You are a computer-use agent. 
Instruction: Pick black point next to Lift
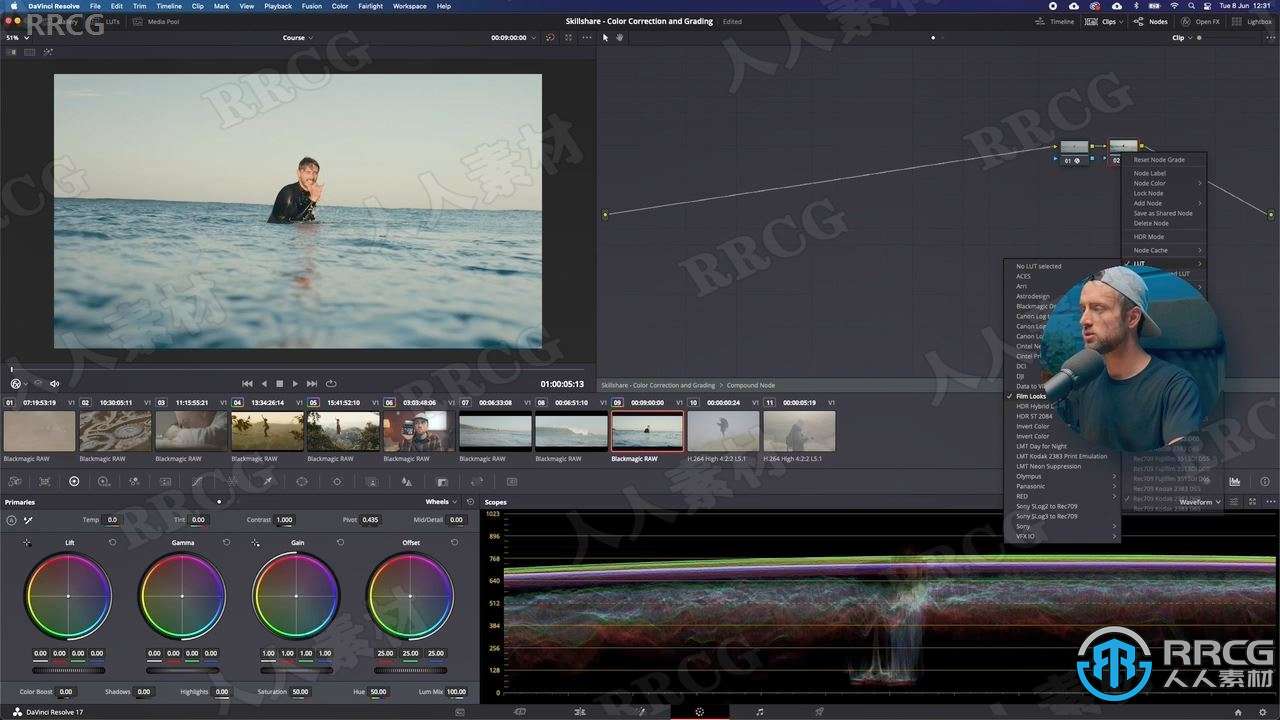[27, 542]
